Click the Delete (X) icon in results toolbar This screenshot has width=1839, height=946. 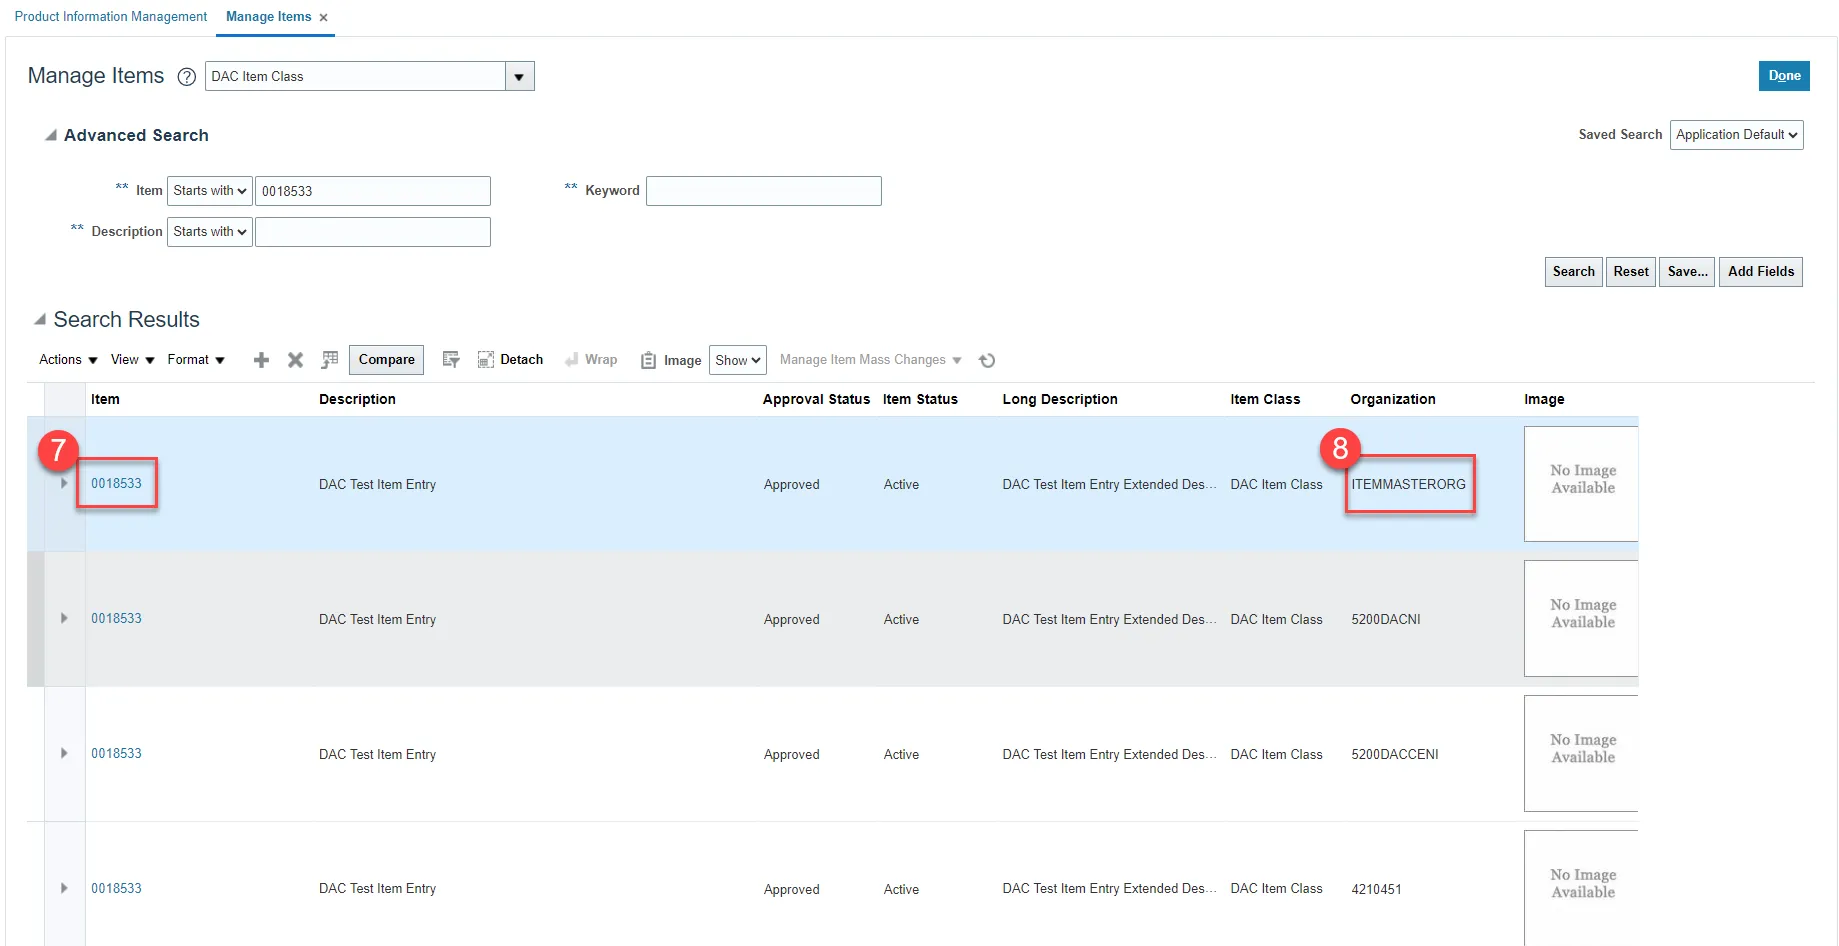point(295,360)
